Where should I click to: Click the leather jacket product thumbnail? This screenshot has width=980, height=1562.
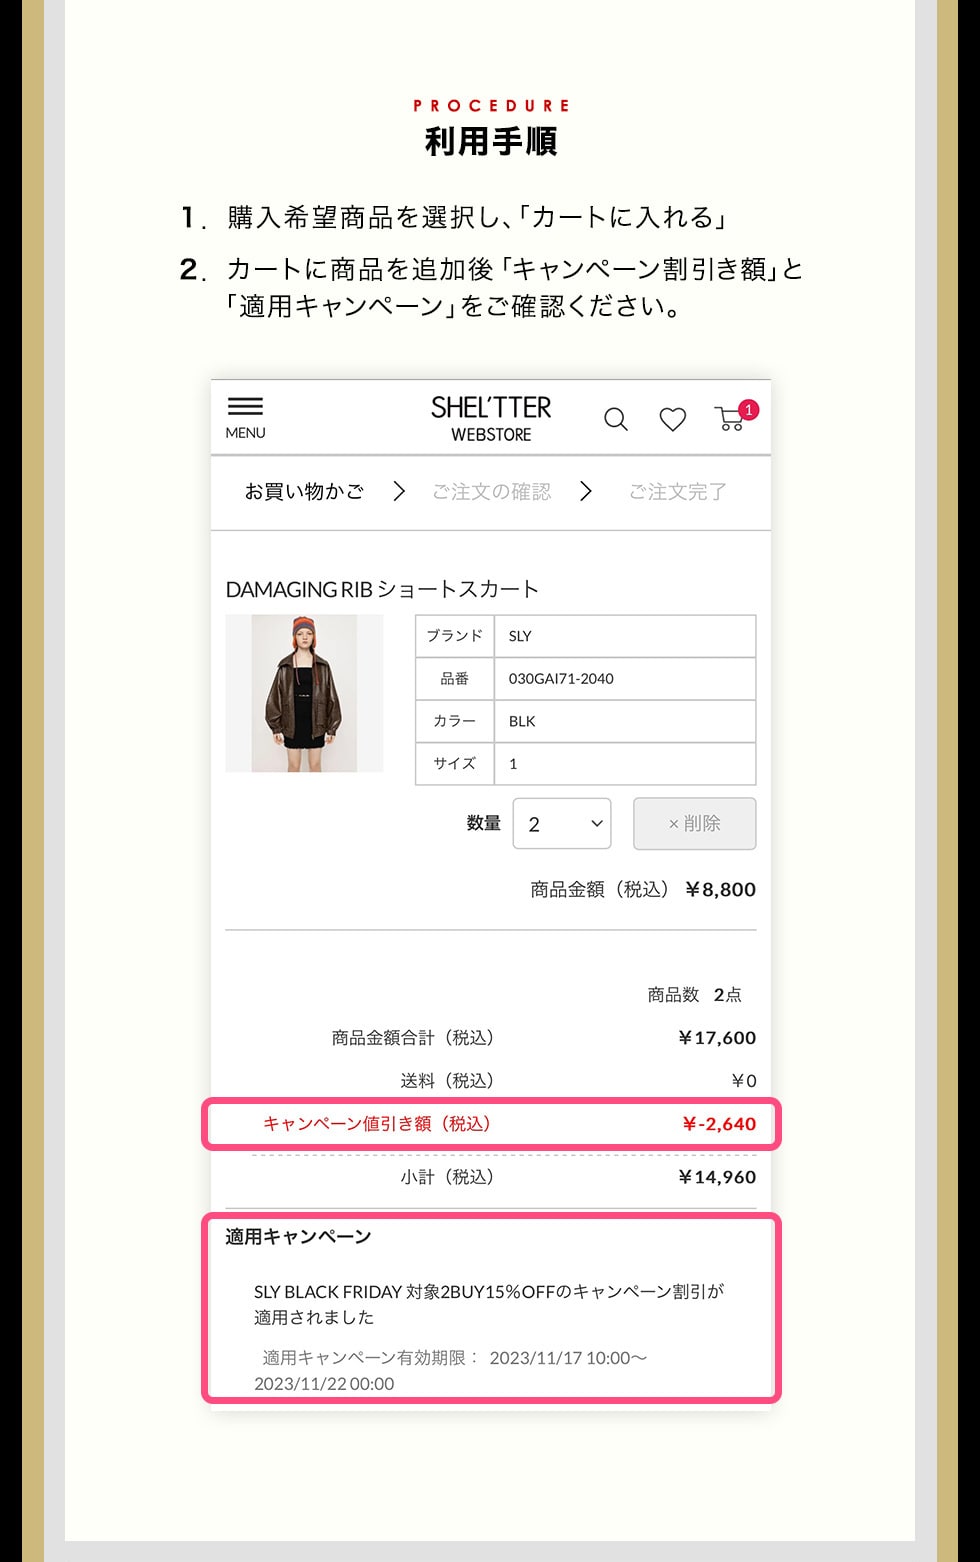[x=304, y=693]
